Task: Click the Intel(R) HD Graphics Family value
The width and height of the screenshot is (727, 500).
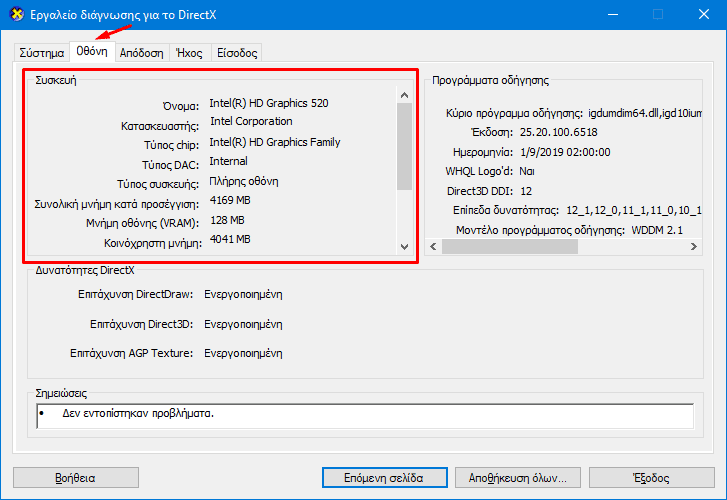Action: (x=275, y=142)
